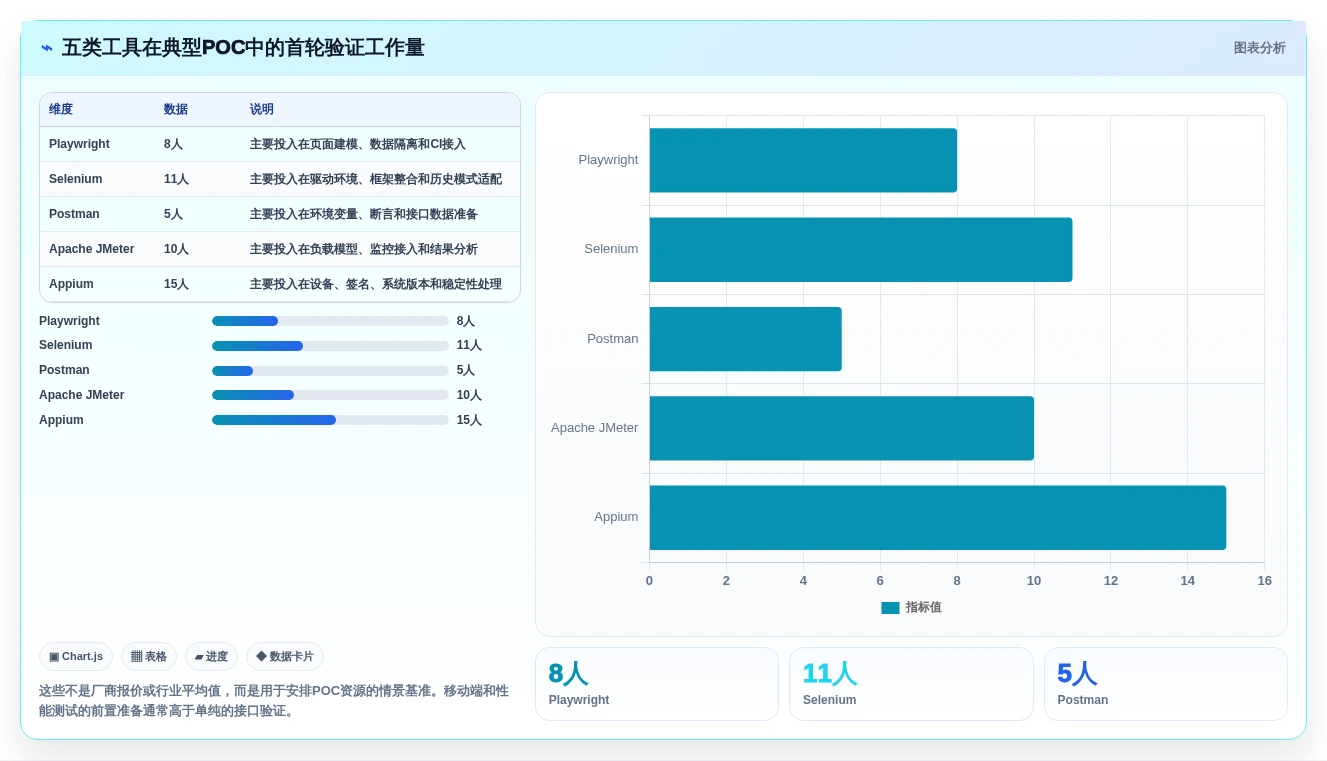Open the 8人 Playwright data card
This screenshot has height=761, width=1327.
tap(657, 684)
